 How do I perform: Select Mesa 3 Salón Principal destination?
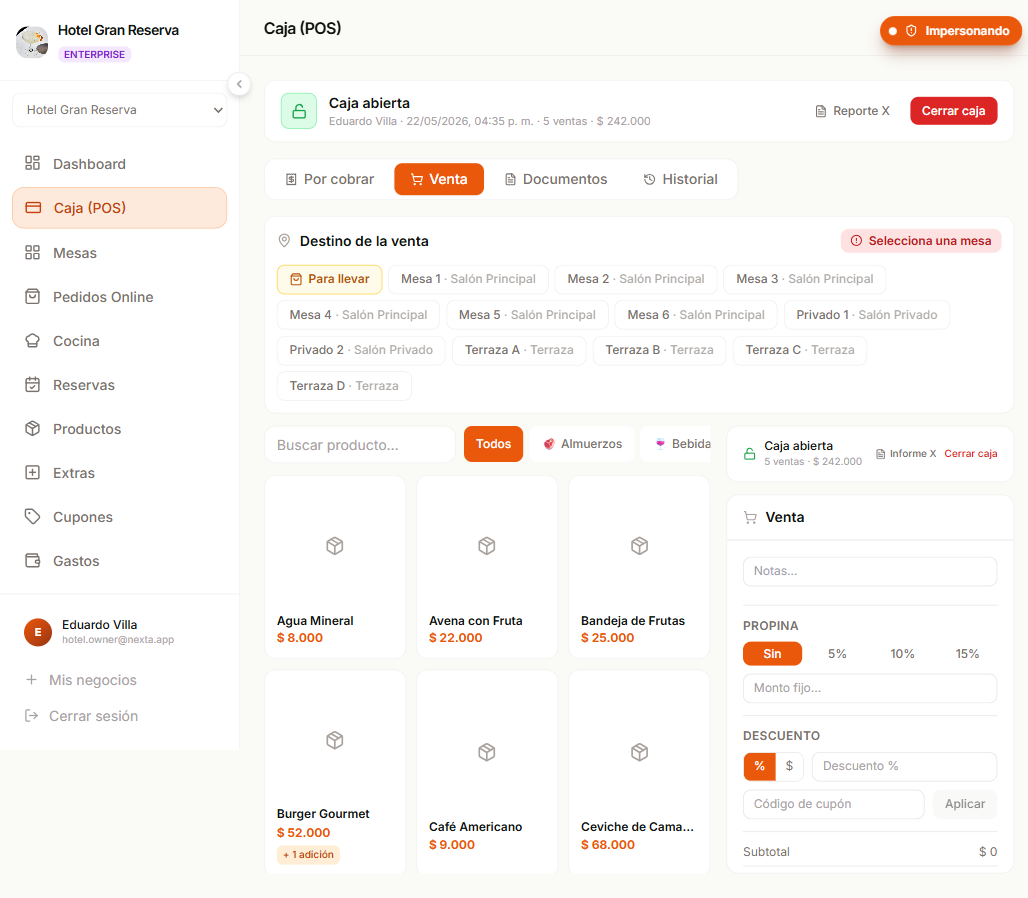[x=804, y=279]
